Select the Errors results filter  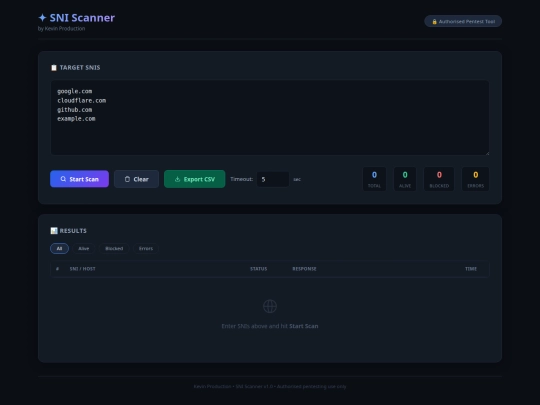pos(146,248)
